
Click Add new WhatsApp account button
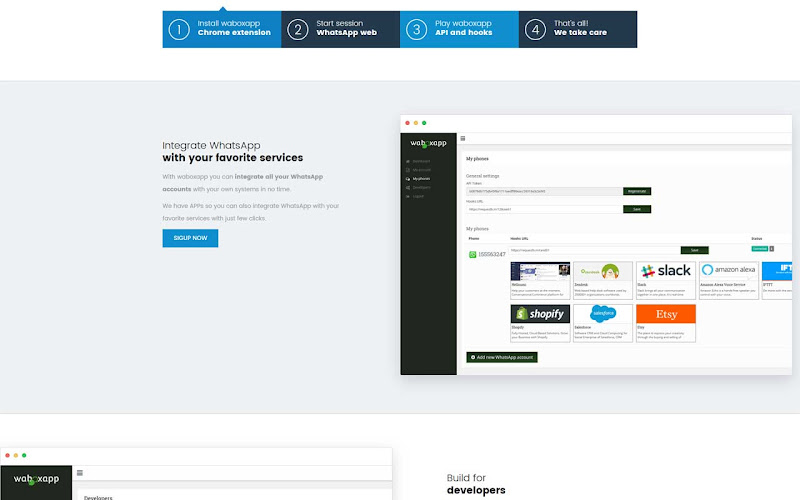(x=502, y=357)
